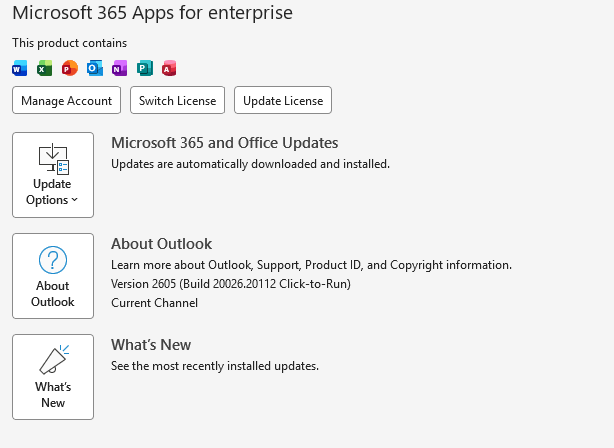Select the 'Current Channel' text
The width and height of the screenshot is (614, 448).
(x=154, y=303)
